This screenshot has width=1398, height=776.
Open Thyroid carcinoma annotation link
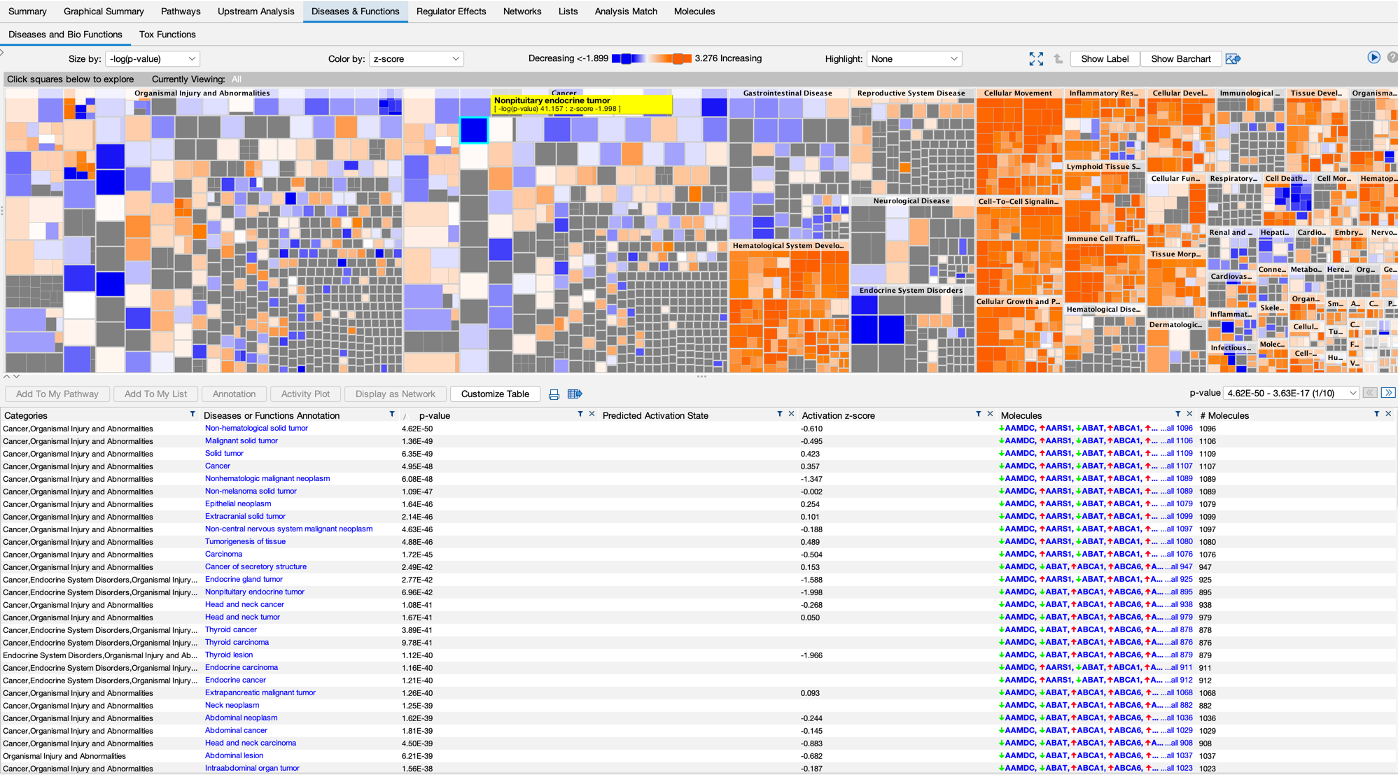(237, 642)
